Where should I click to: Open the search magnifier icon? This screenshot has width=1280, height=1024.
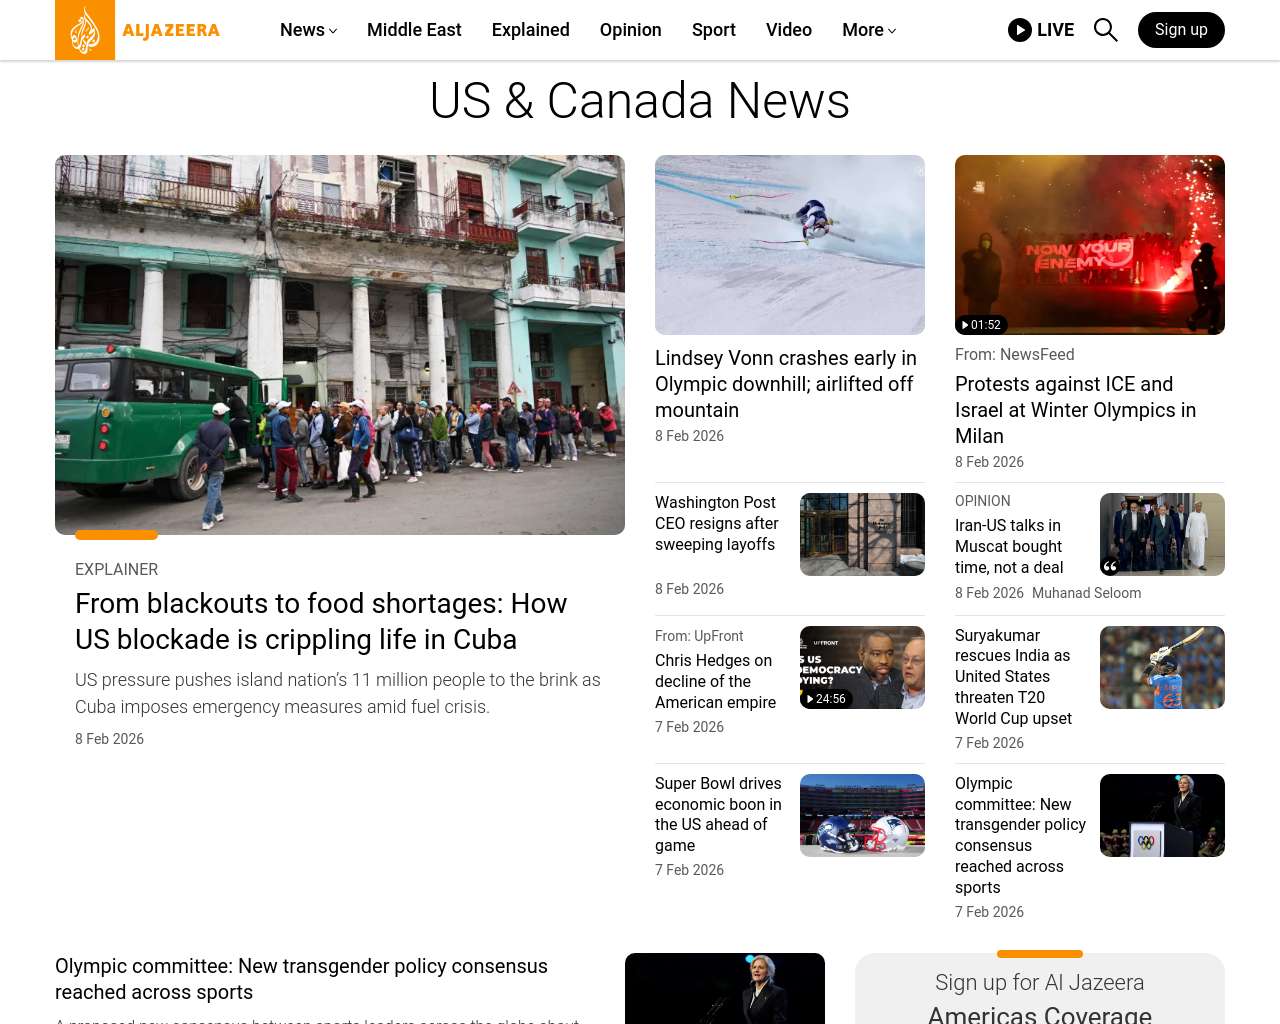pos(1105,30)
